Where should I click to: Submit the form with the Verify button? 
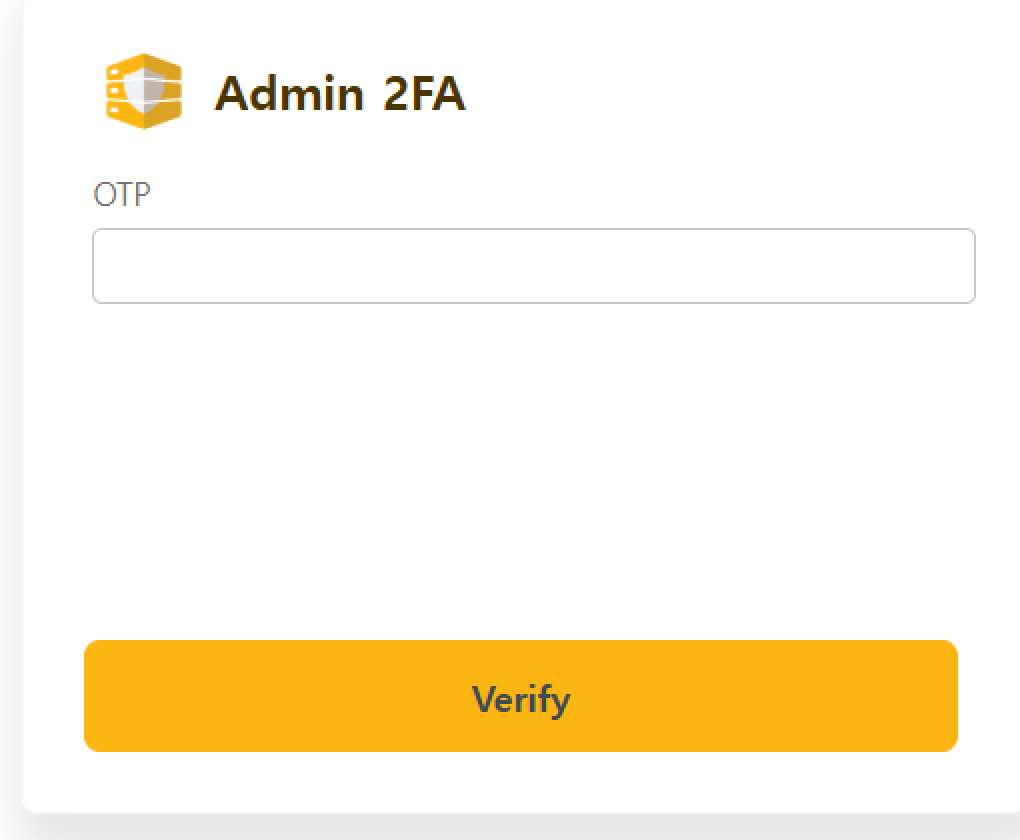pos(521,696)
